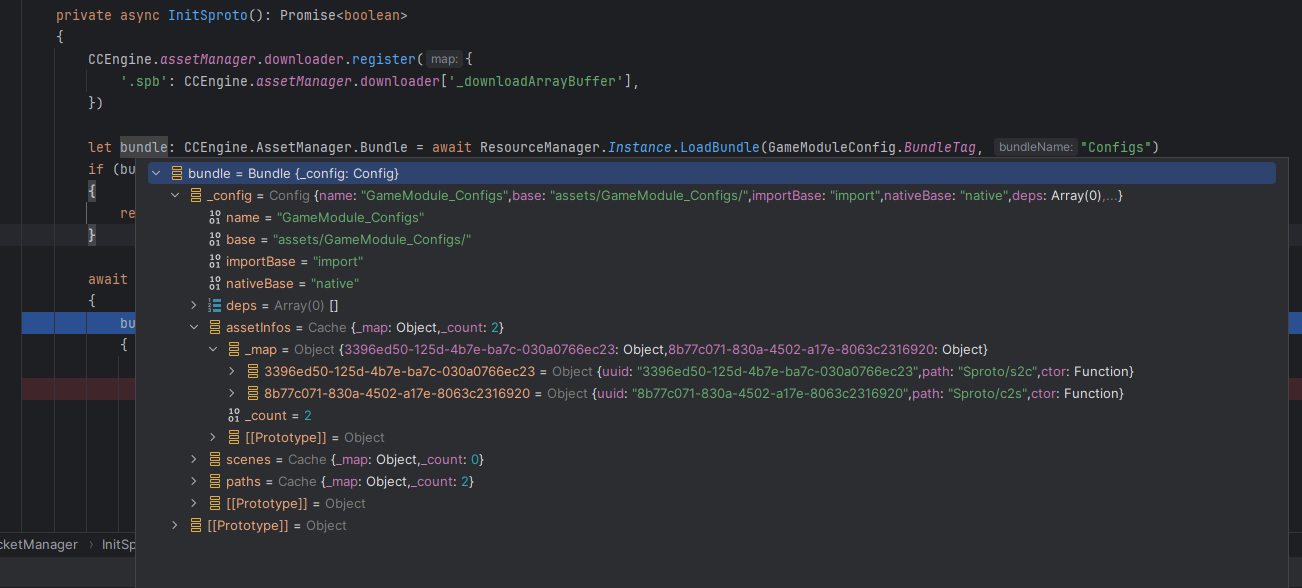Click the binary value icon beside name
This screenshot has width=1302, height=588.
[215, 218]
